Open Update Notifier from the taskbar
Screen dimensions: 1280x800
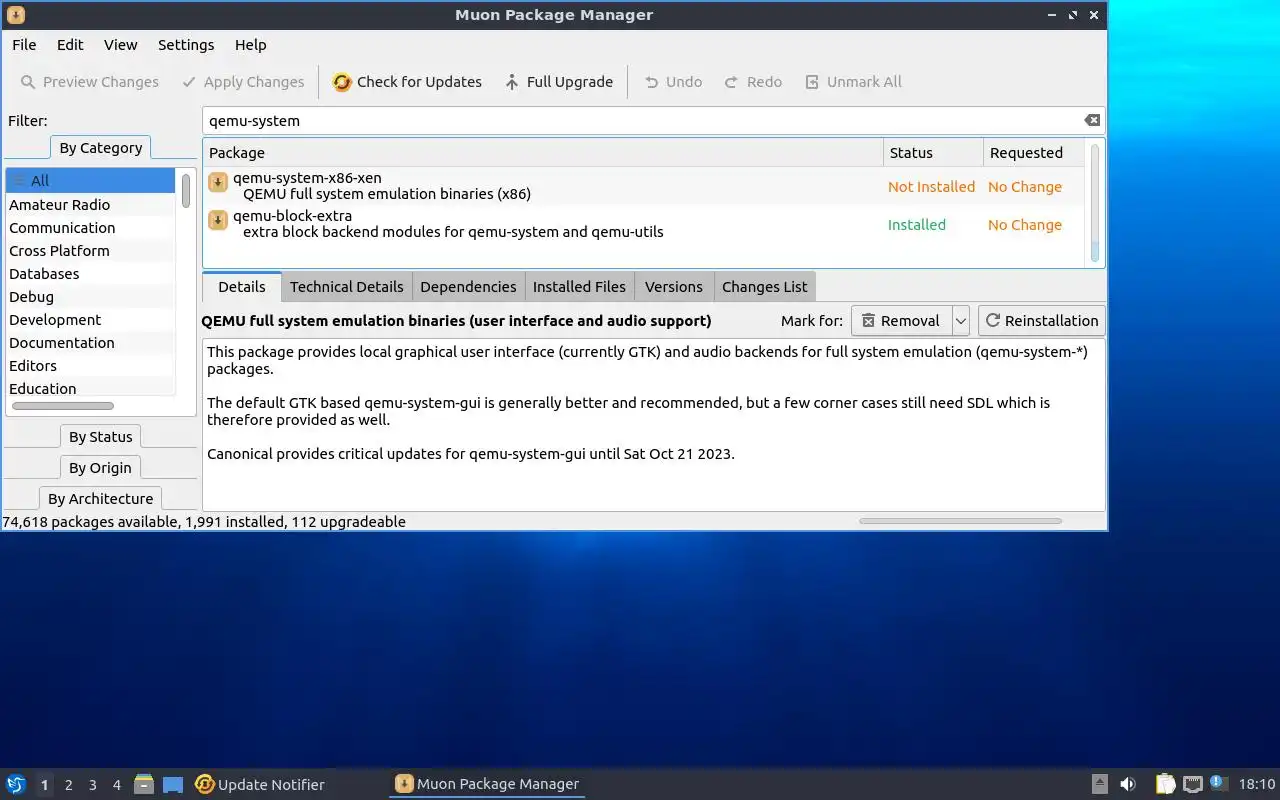click(x=260, y=784)
